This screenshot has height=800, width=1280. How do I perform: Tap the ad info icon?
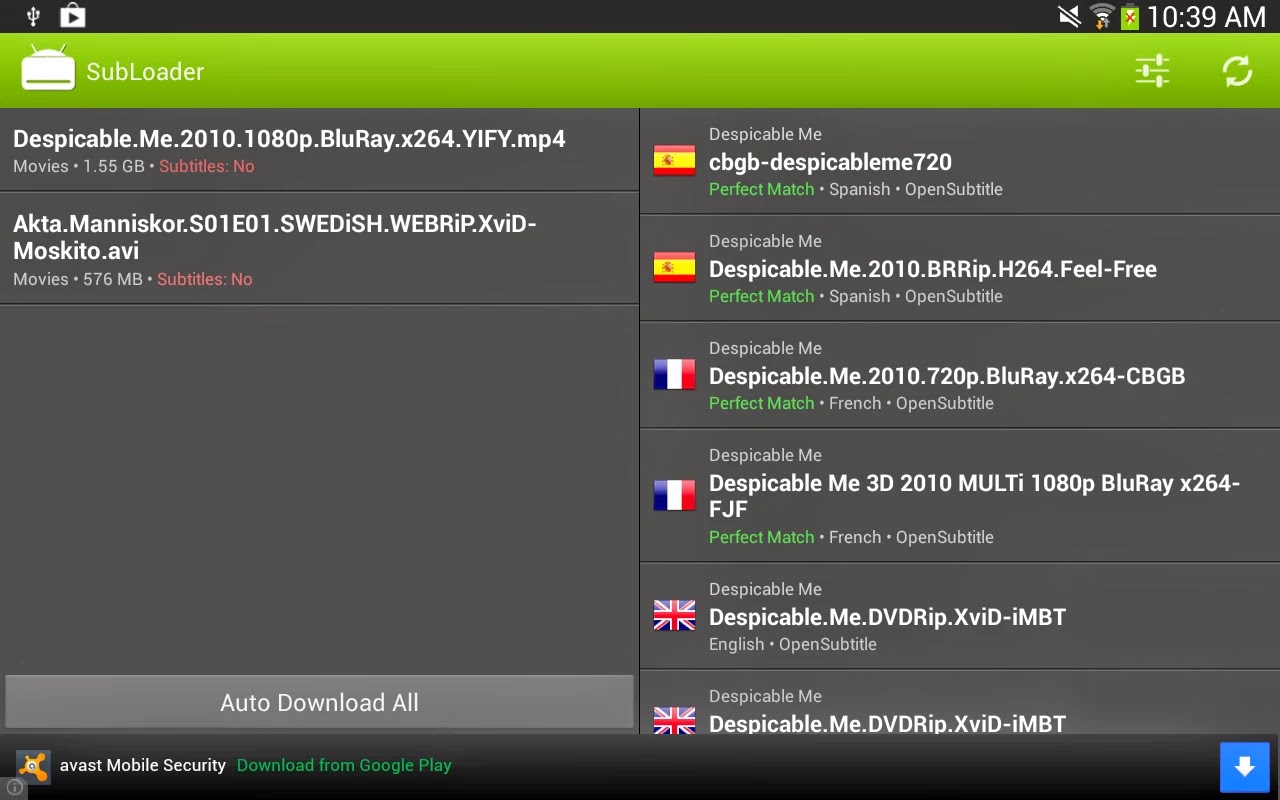click(x=14, y=787)
